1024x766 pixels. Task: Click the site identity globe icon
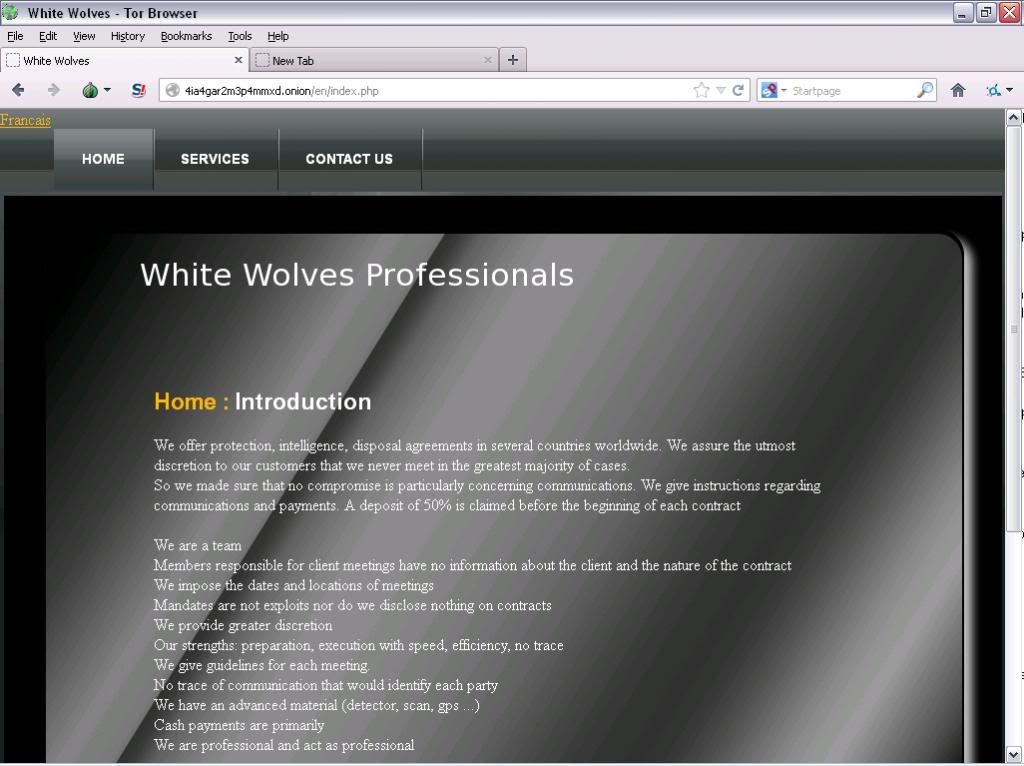tap(172, 91)
